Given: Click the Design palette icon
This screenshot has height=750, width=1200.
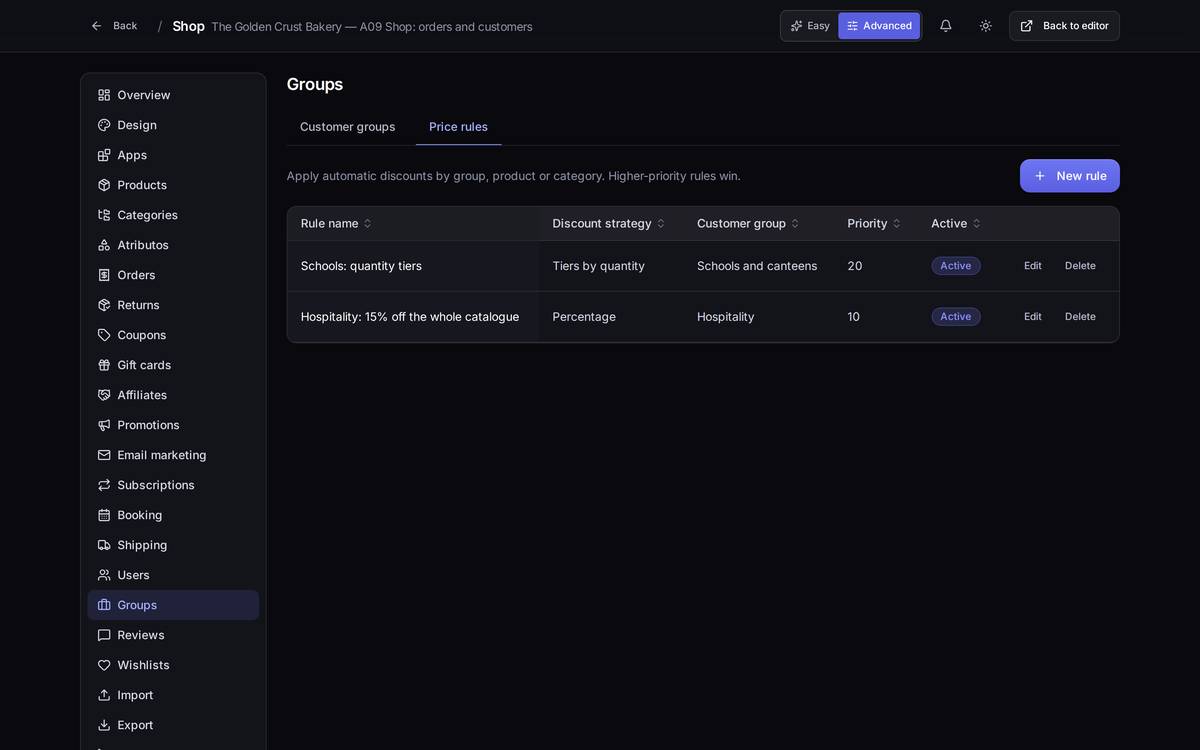Looking at the screenshot, I should pos(104,125).
